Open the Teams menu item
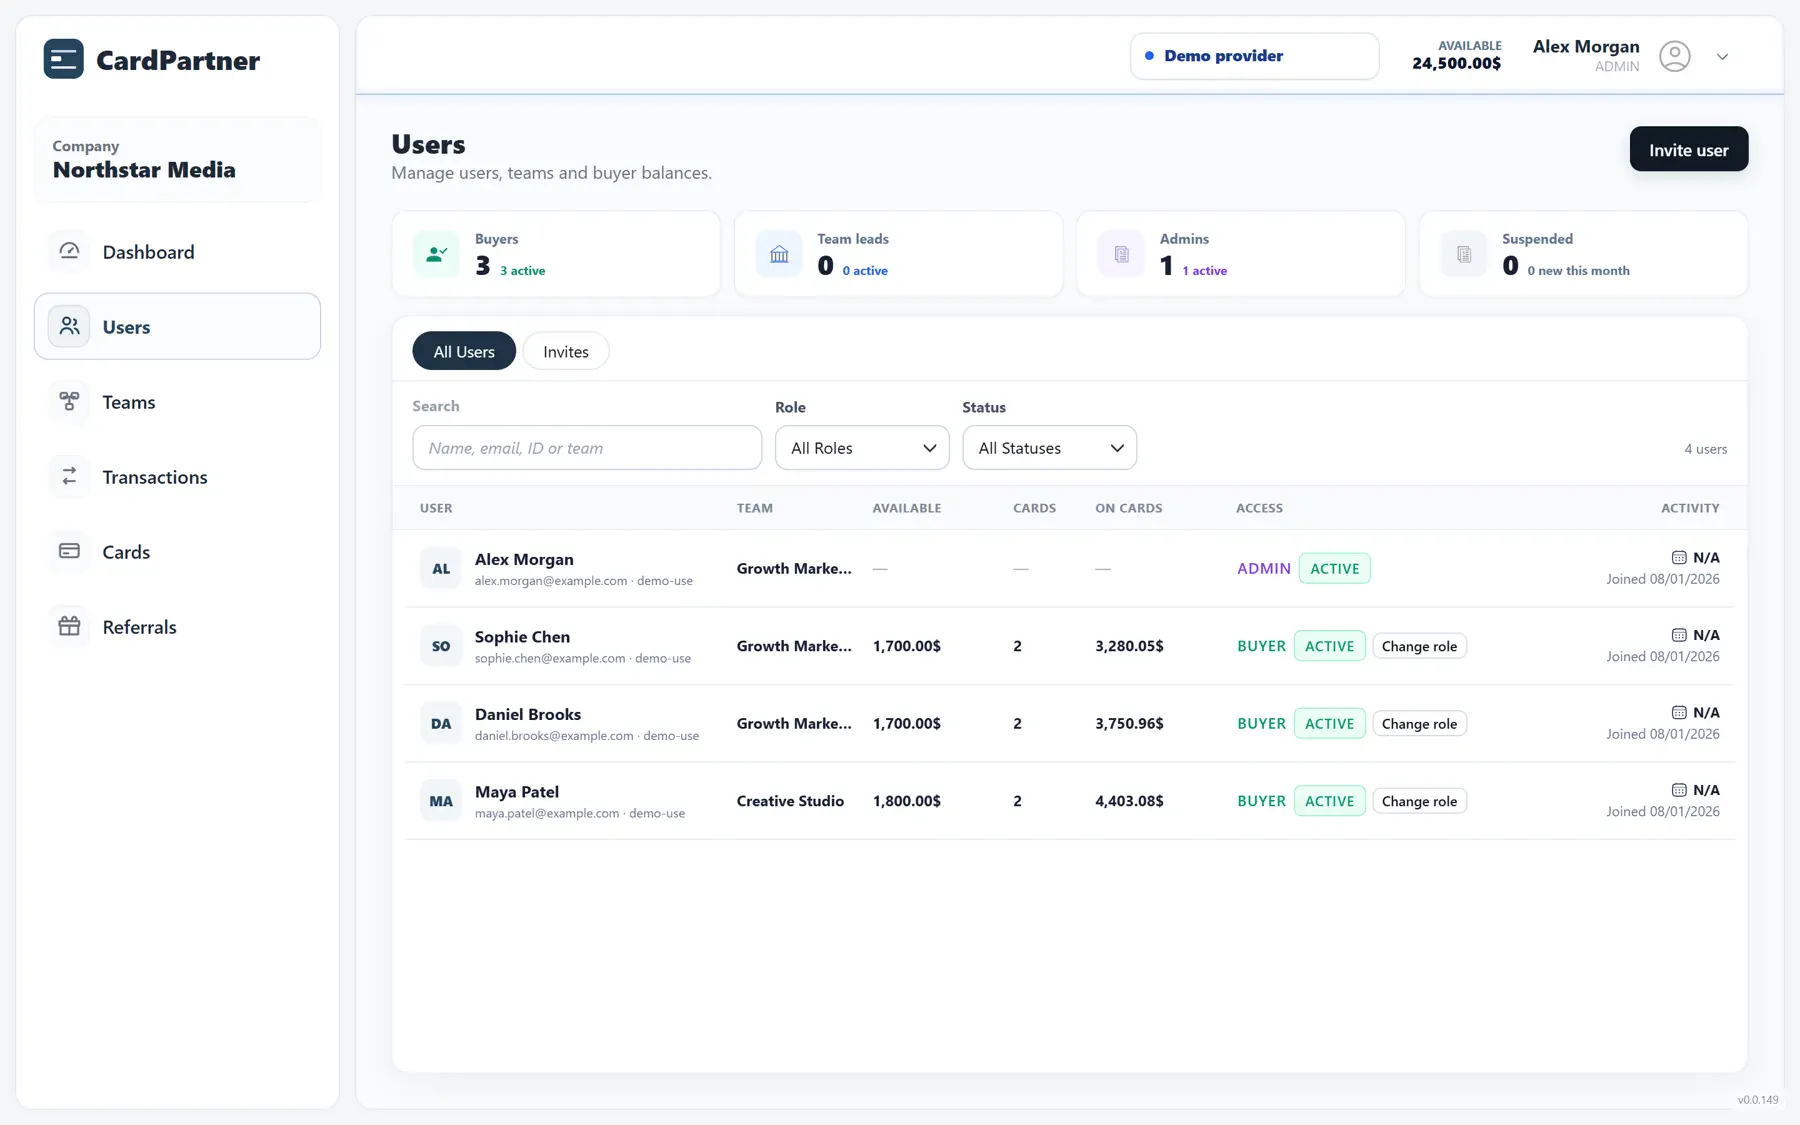 [177, 401]
